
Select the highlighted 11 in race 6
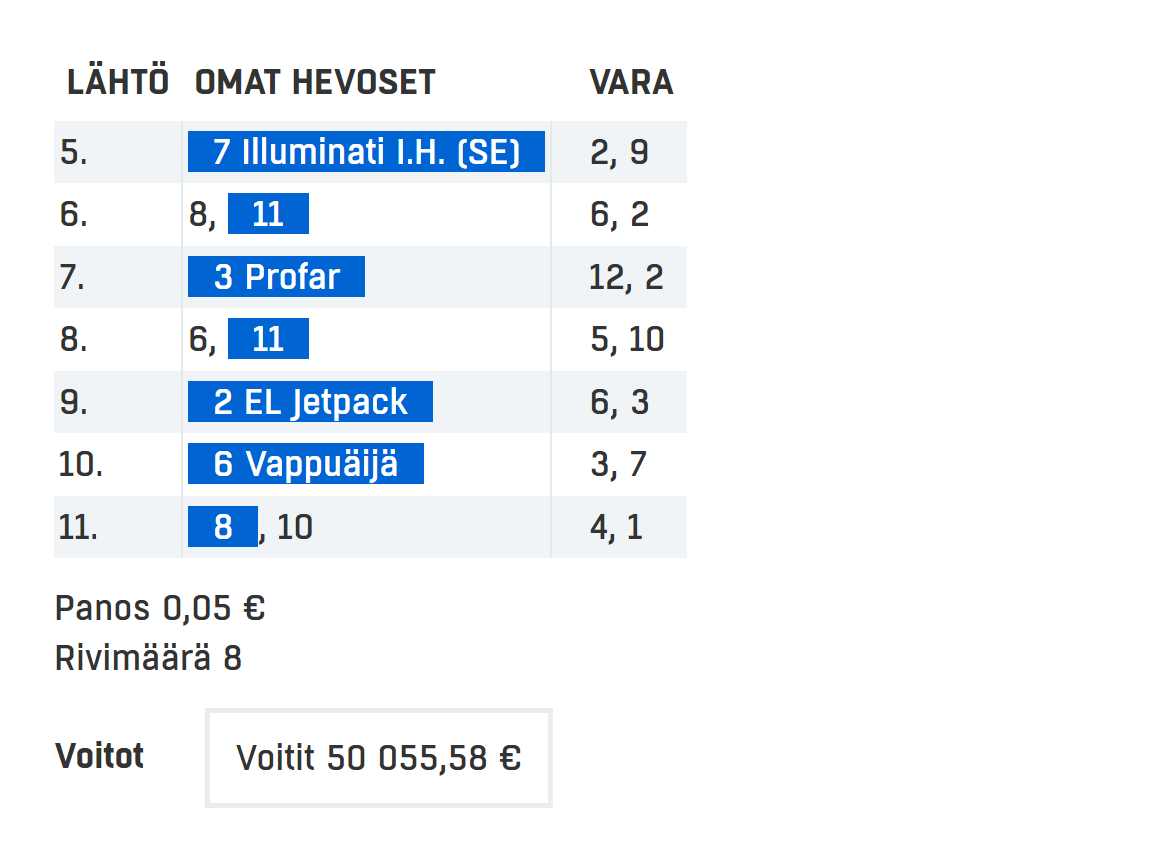click(x=268, y=213)
